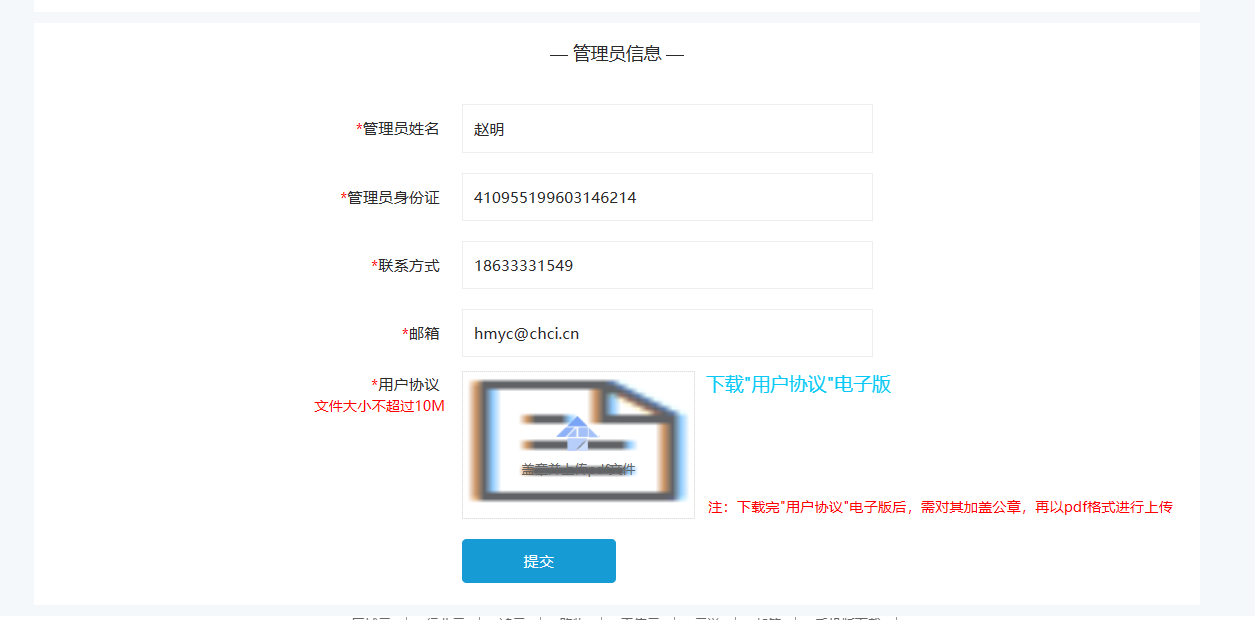Click the 管理员身份证 field label

point(393,198)
